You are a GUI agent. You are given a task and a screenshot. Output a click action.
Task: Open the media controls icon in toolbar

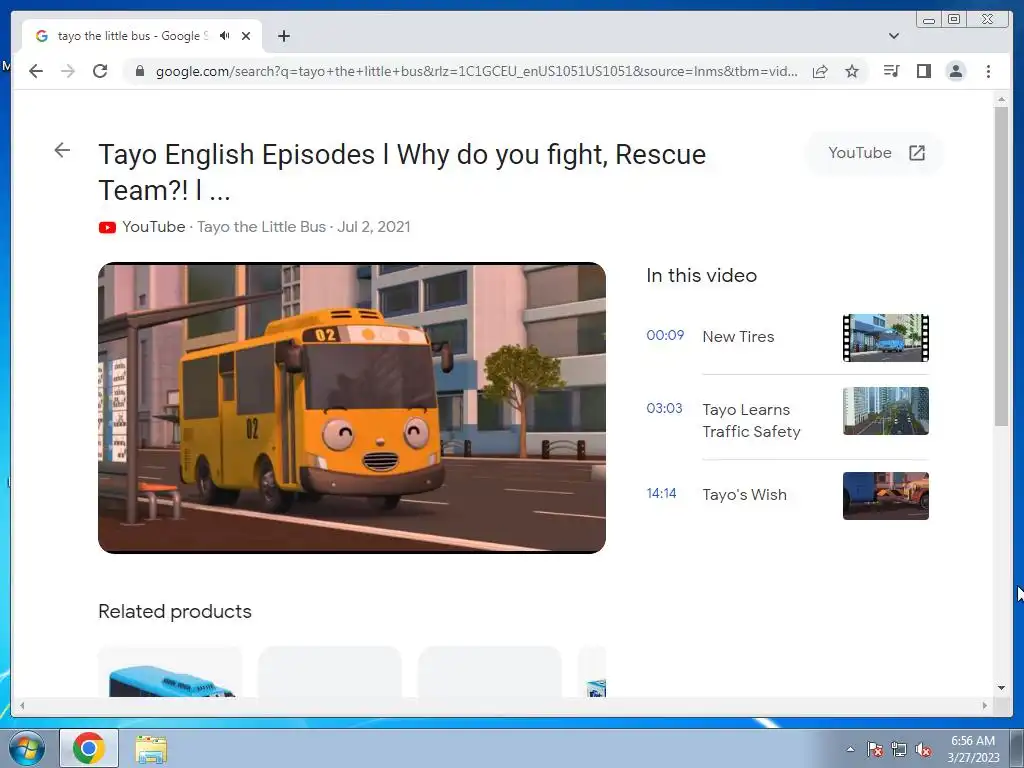pos(891,71)
